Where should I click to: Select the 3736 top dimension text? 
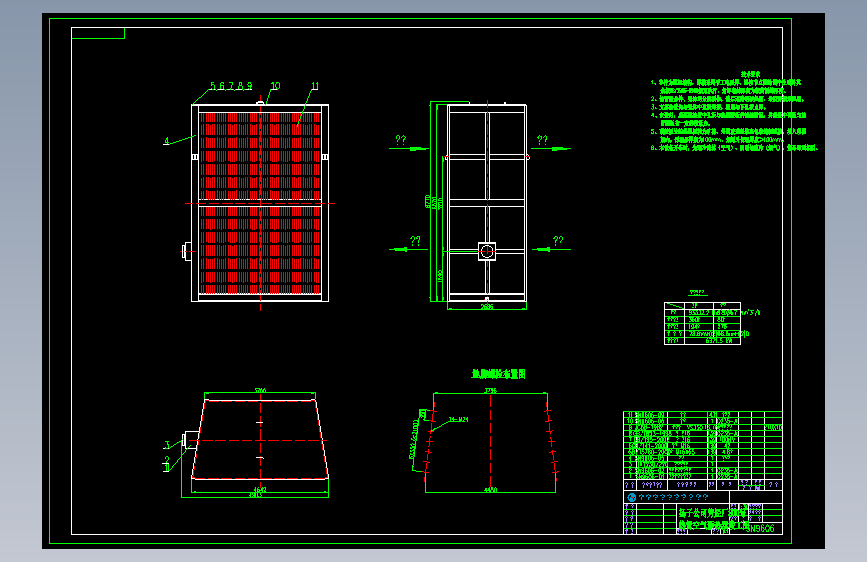(490, 391)
